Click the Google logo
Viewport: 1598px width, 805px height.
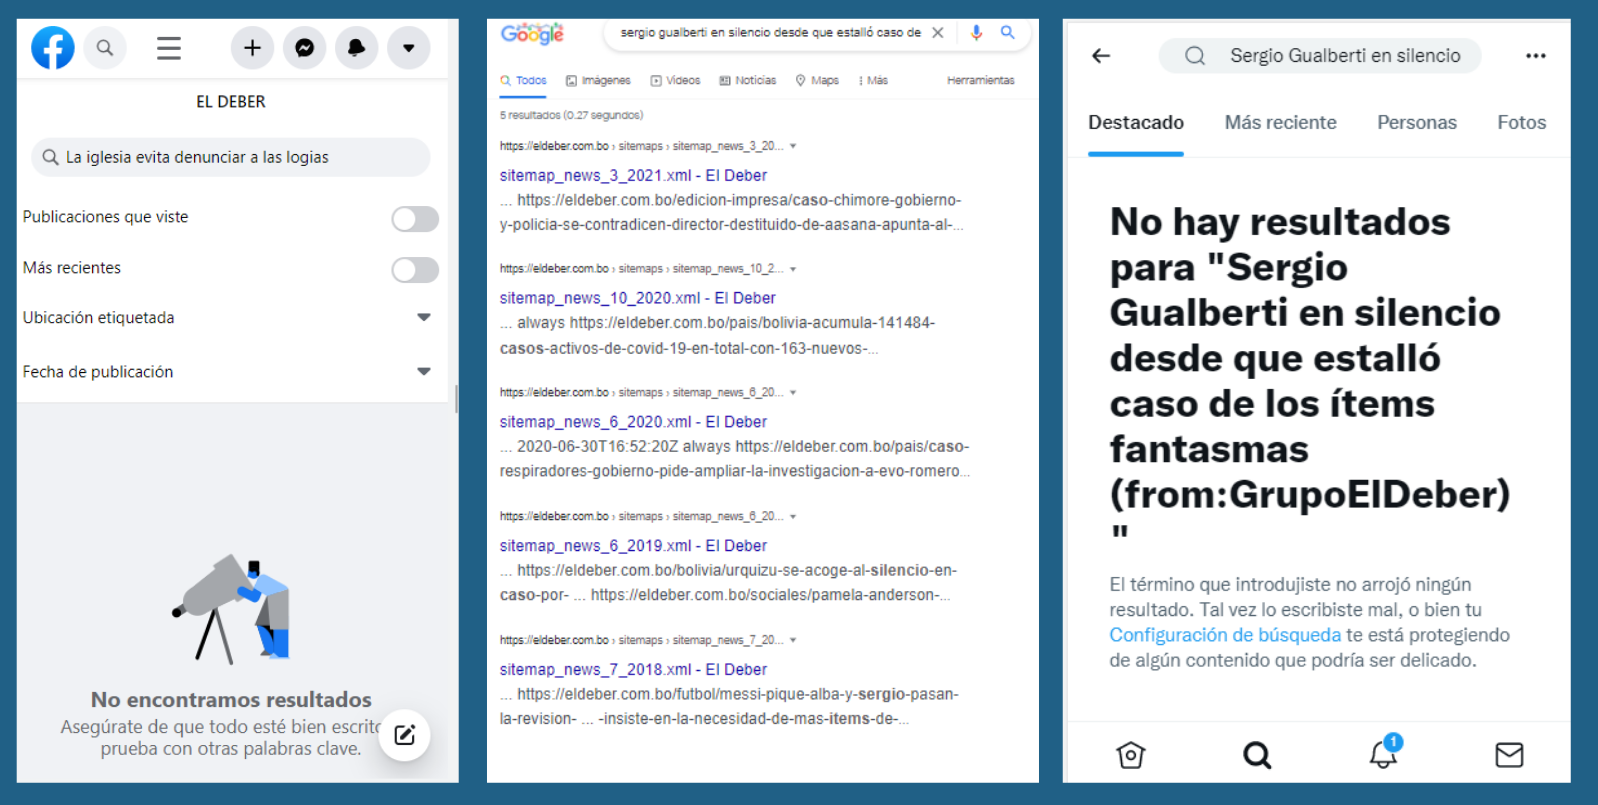coord(532,33)
